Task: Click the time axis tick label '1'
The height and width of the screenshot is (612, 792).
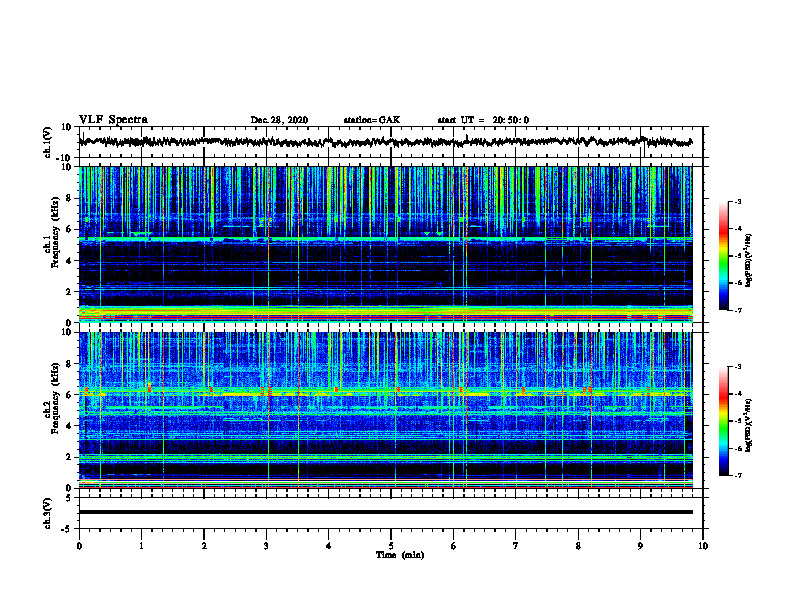Action: (141, 546)
